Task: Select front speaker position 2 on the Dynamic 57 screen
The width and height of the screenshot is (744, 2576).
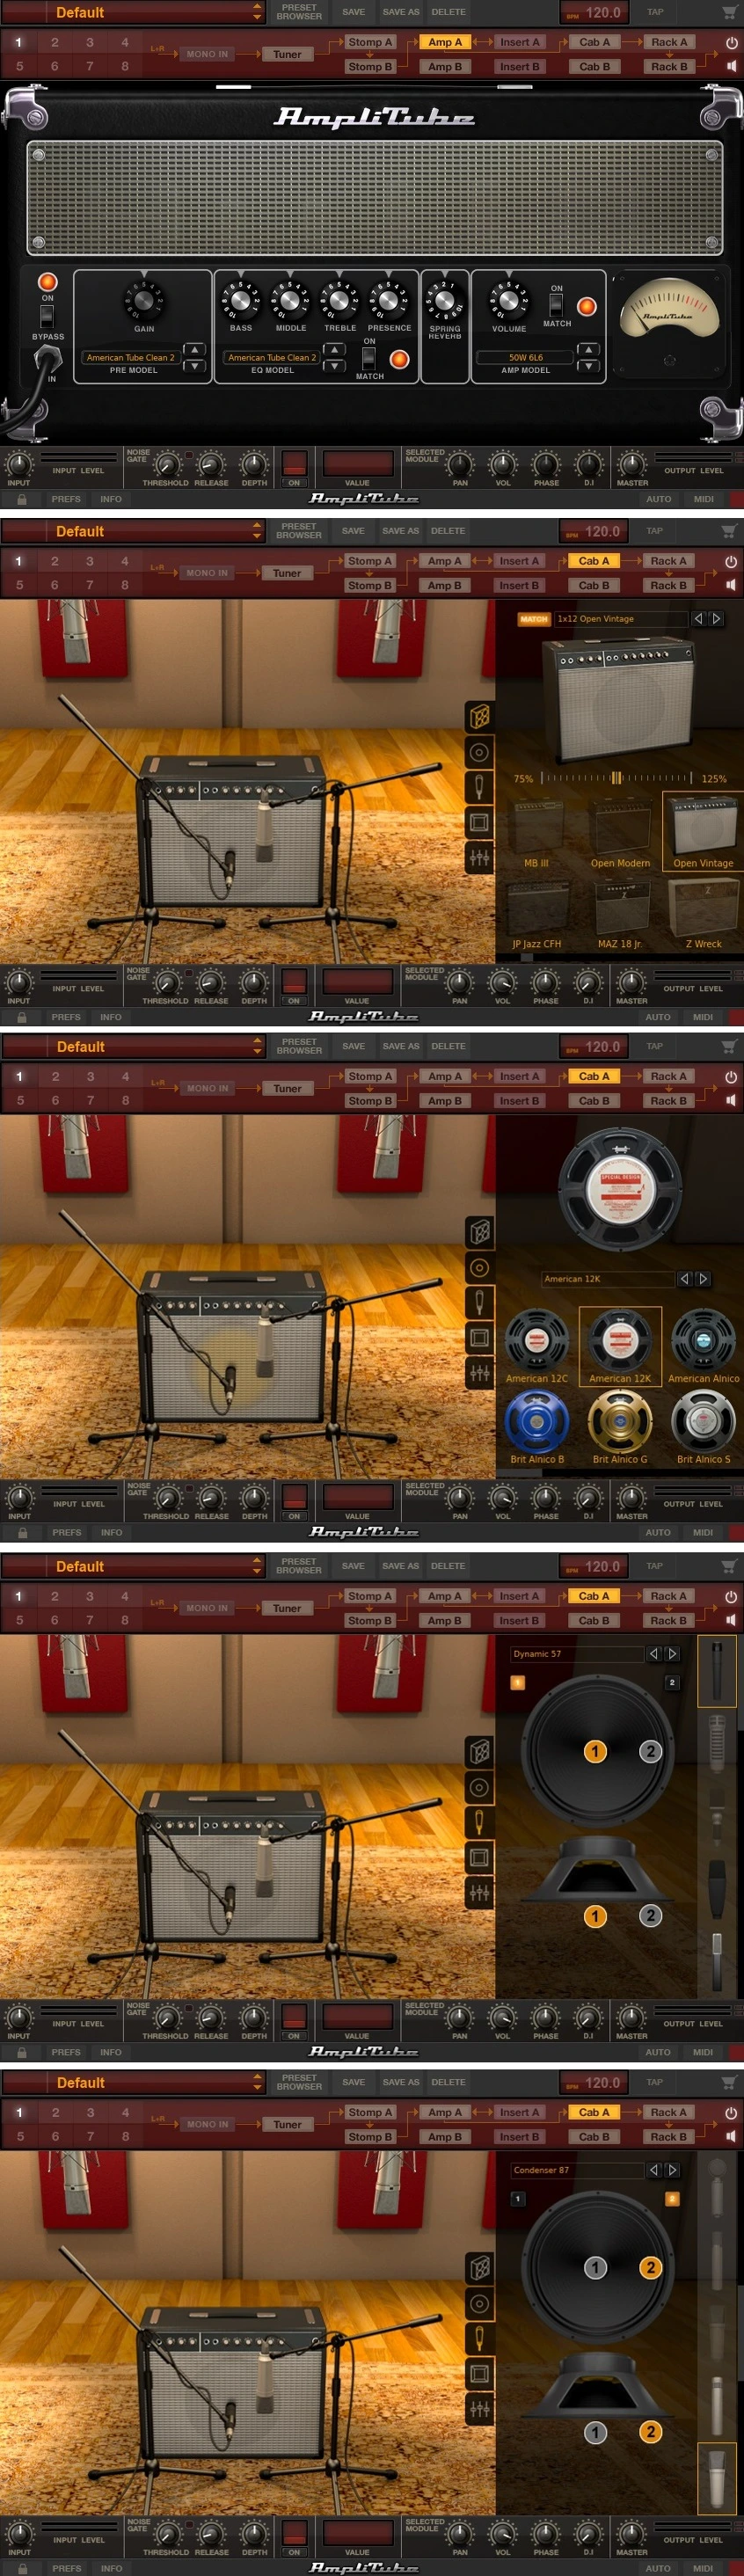Action: [651, 1751]
